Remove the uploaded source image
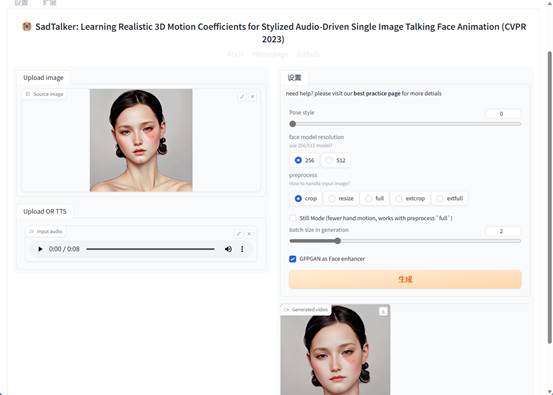 click(x=253, y=96)
